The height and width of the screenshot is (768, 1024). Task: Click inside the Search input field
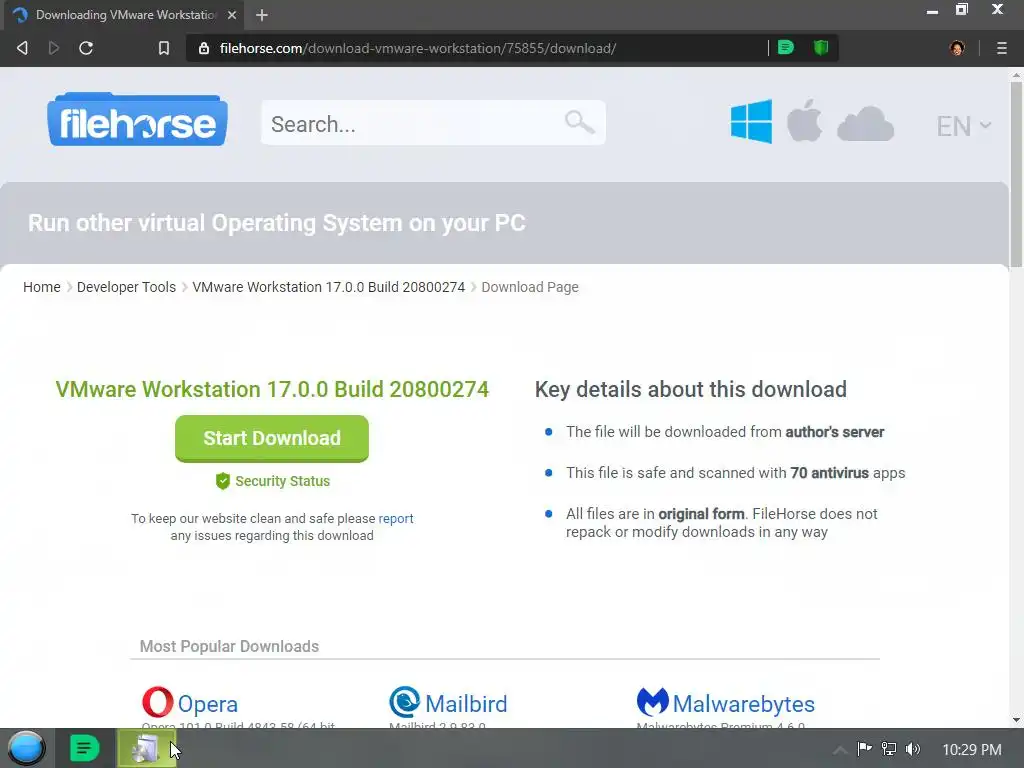tap(433, 123)
